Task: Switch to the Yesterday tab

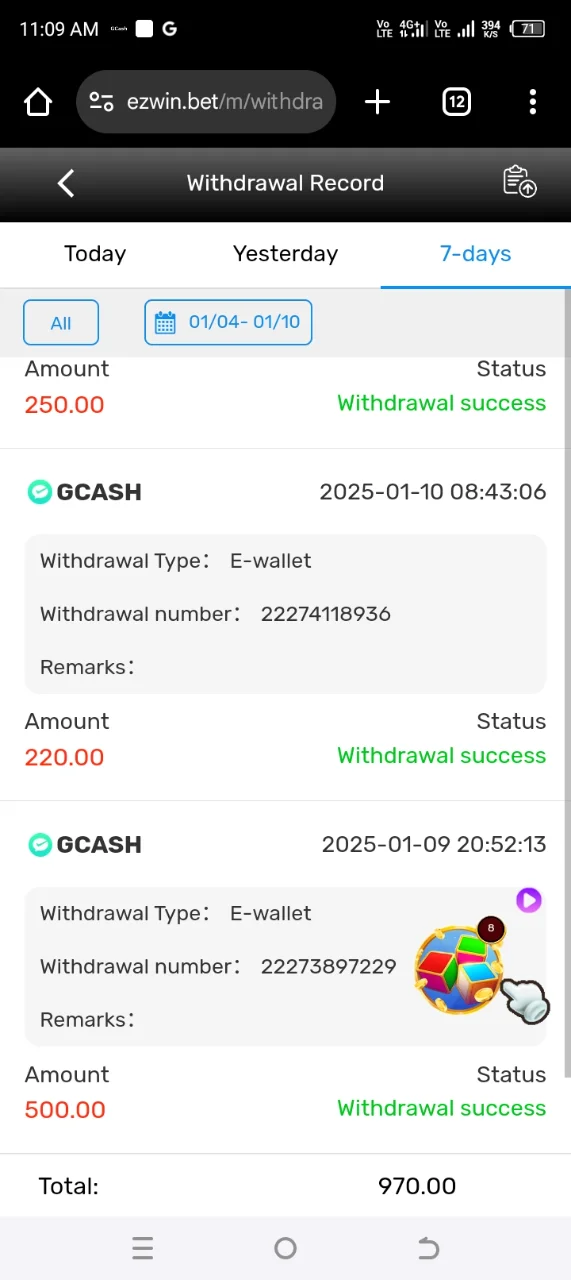Action: [285, 254]
